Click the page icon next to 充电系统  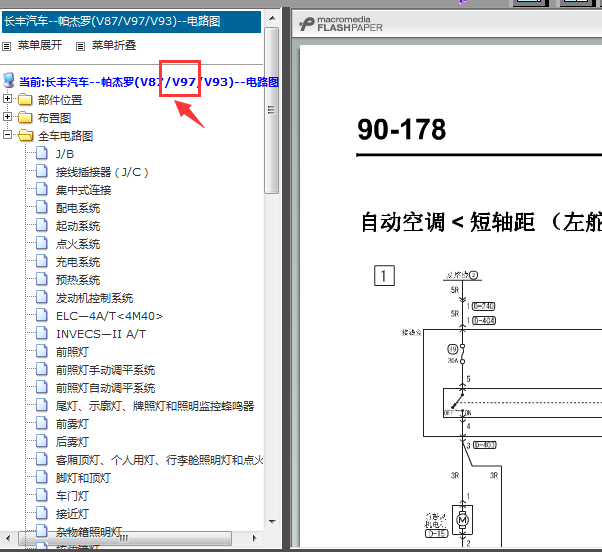(x=42, y=261)
